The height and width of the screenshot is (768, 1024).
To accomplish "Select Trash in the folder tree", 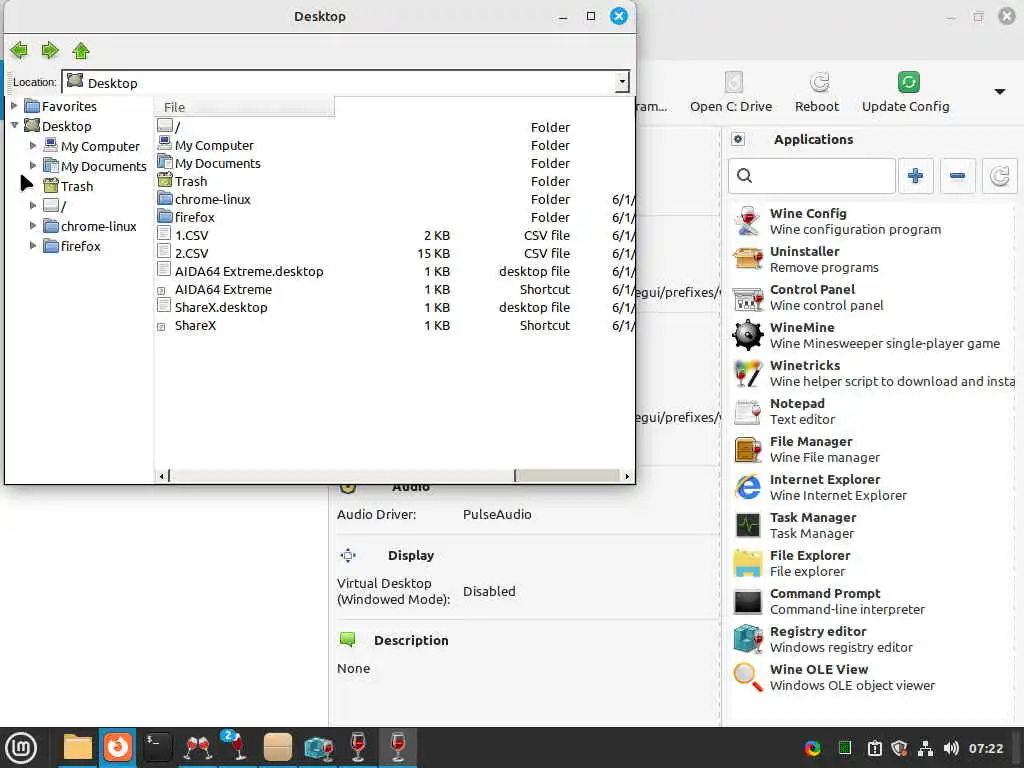I will pyautogui.click(x=69, y=186).
